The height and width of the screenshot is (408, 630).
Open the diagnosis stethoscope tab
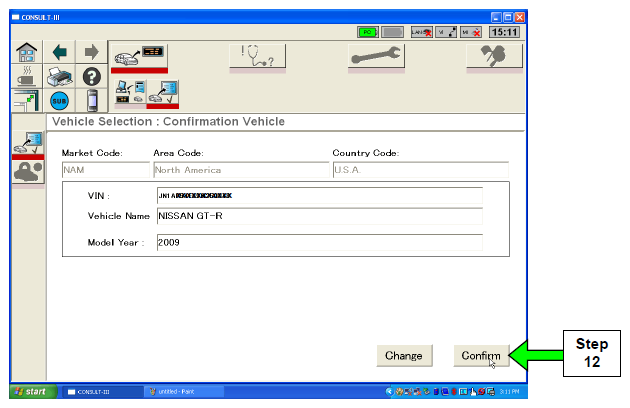(258, 58)
